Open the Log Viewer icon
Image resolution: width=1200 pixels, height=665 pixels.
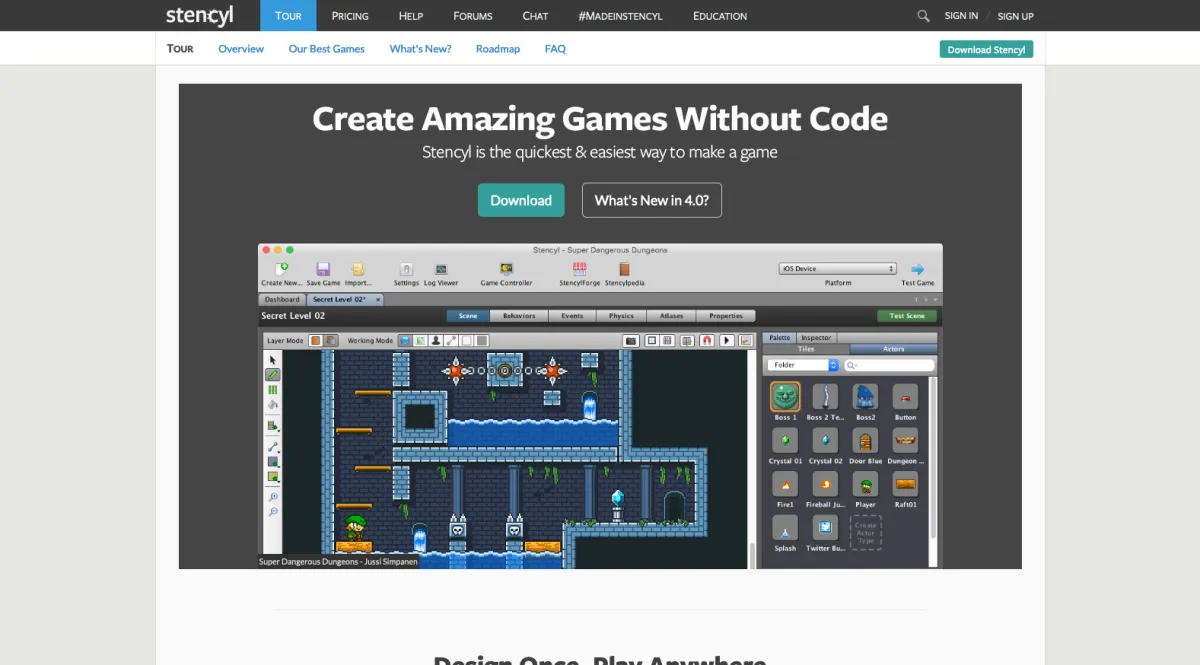point(440,269)
